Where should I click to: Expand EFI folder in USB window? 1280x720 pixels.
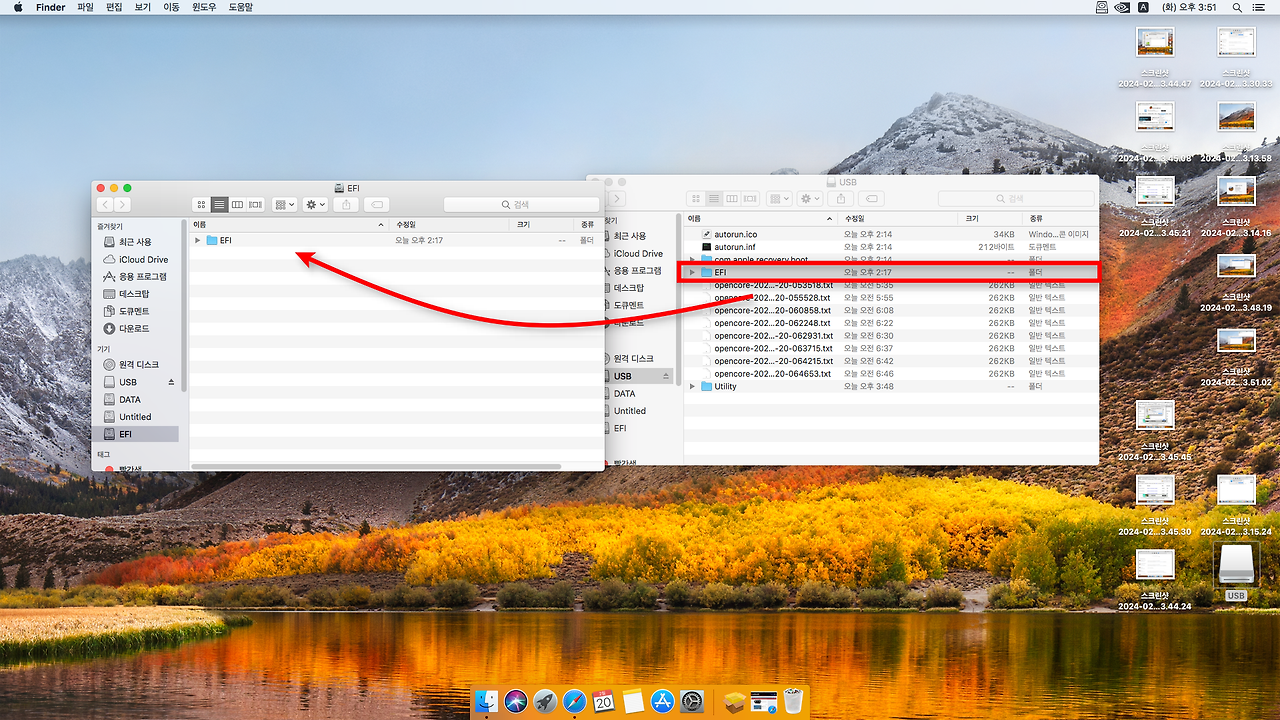[692, 272]
